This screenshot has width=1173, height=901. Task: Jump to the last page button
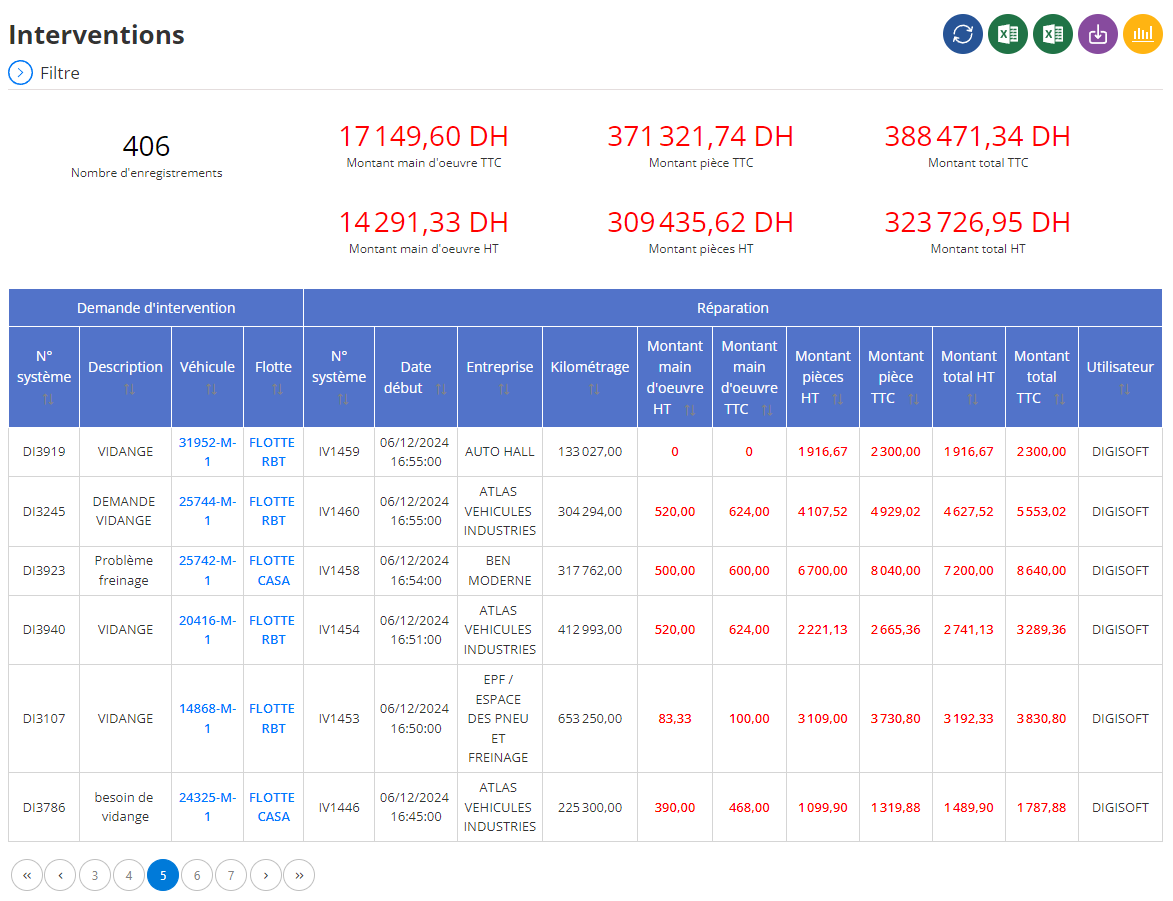pos(299,876)
